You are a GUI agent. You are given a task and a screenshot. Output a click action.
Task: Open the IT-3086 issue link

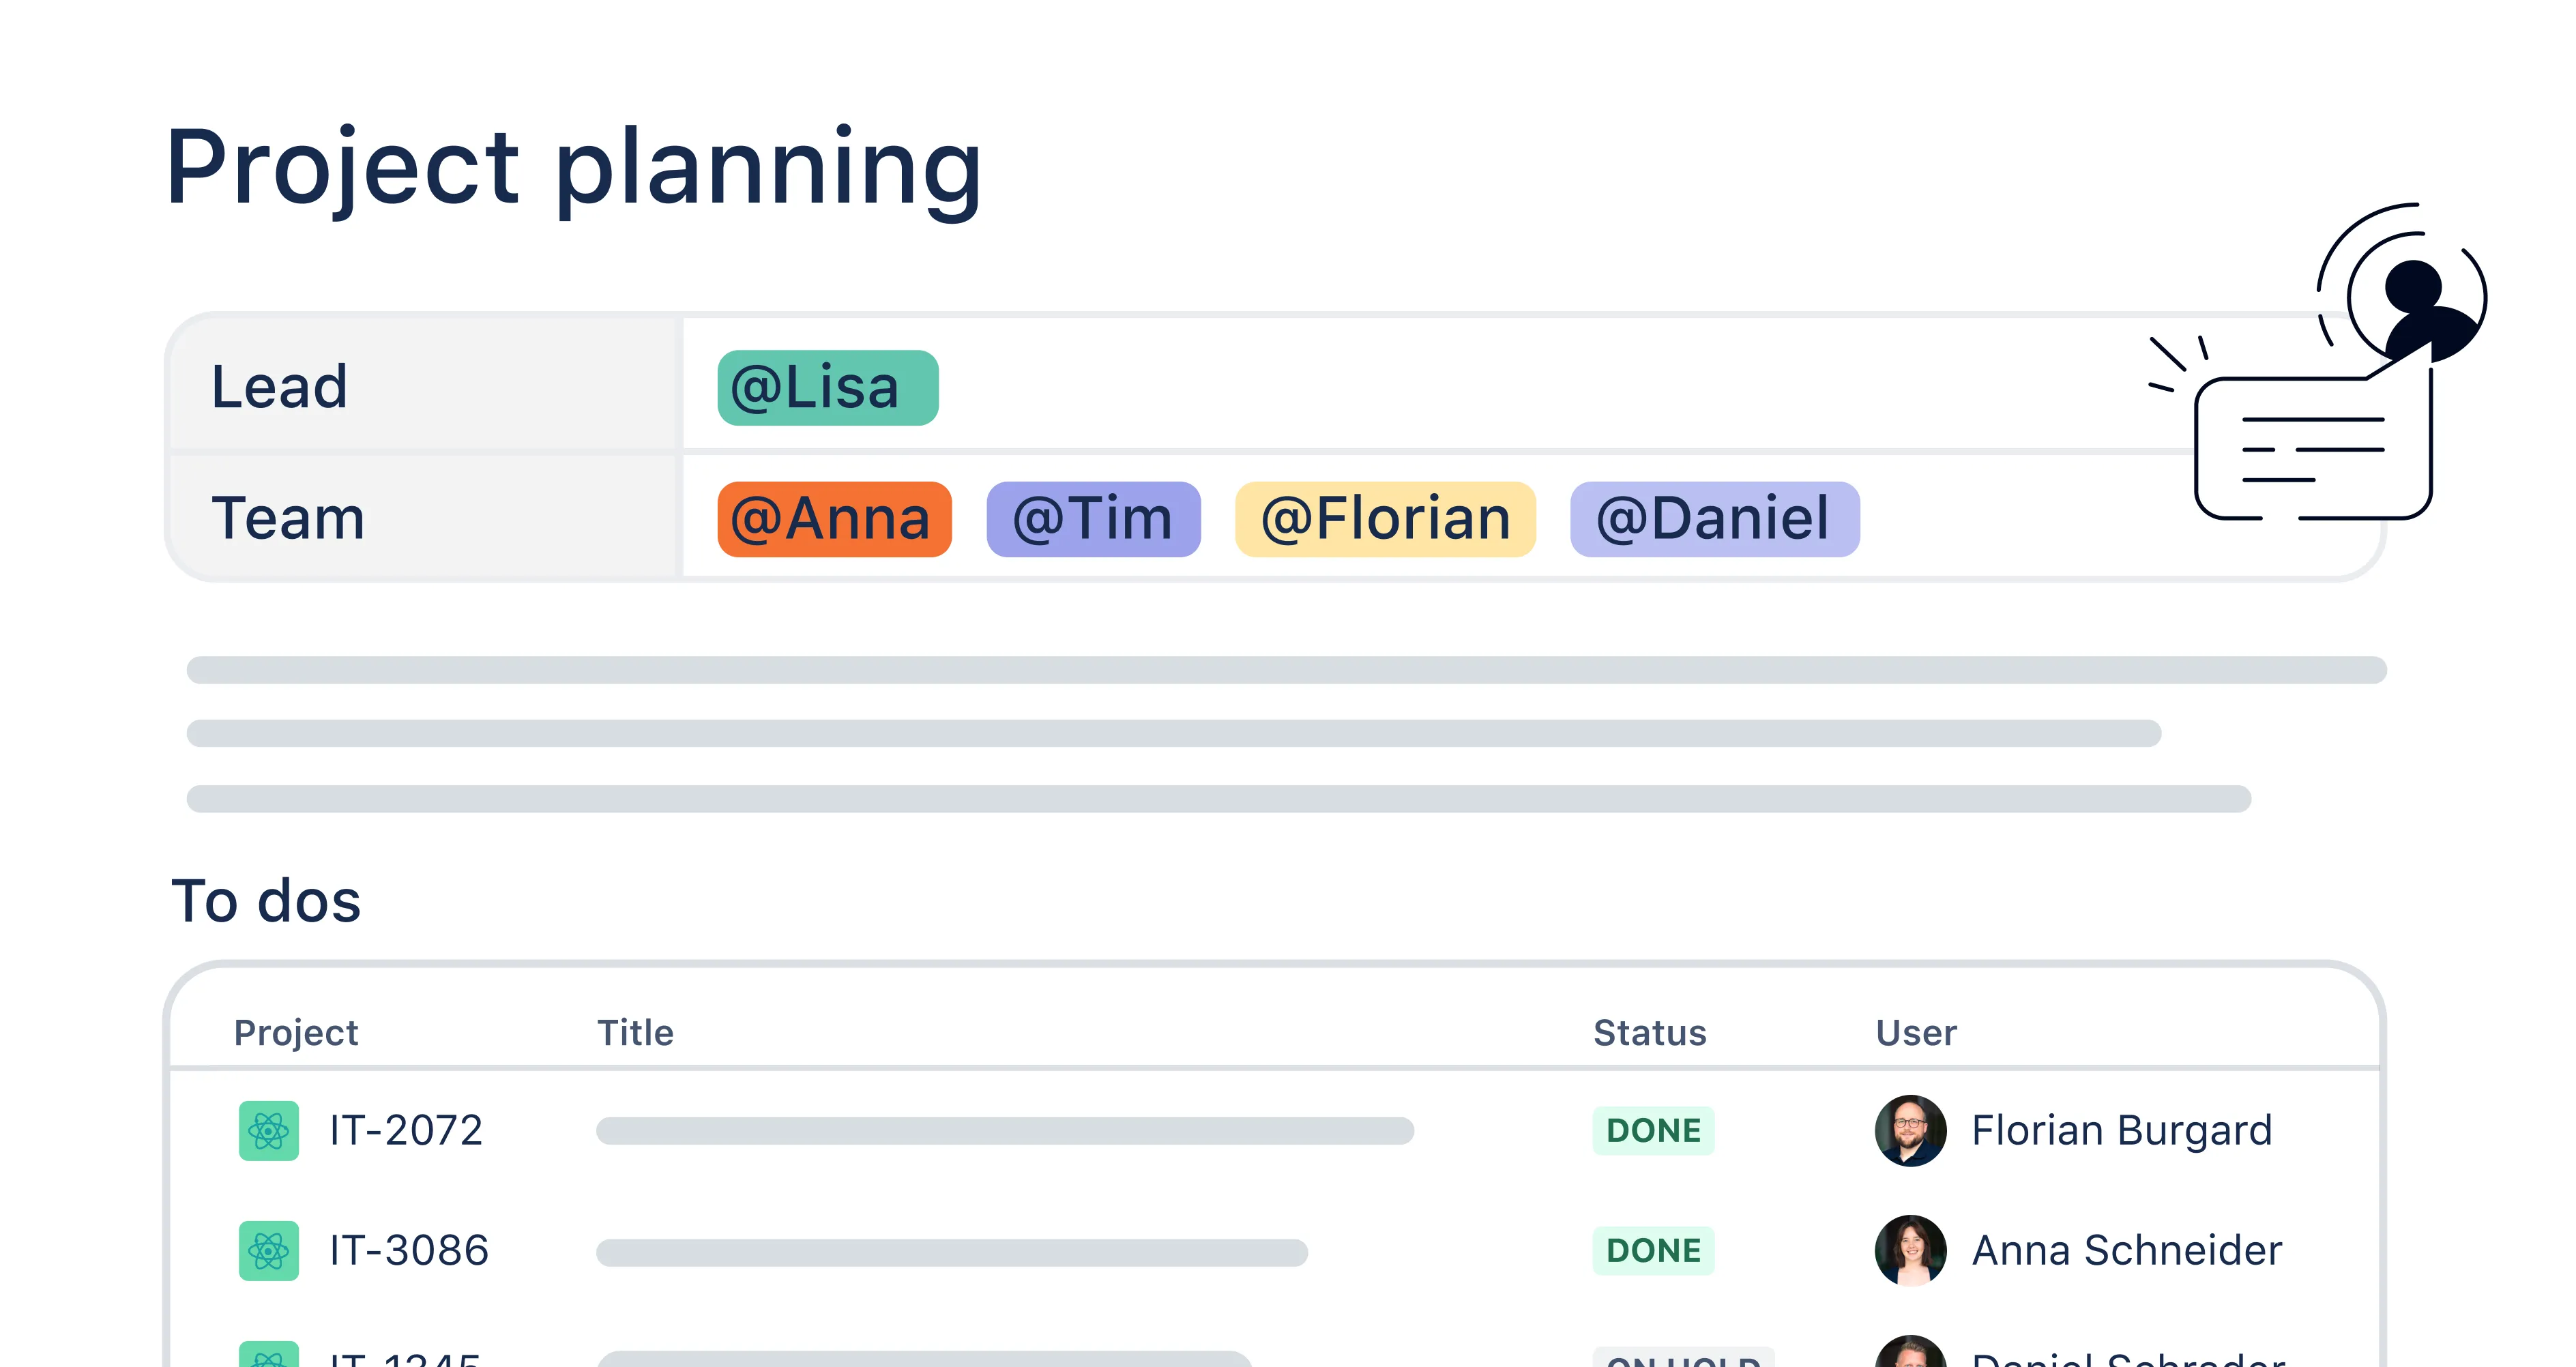(409, 1250)
